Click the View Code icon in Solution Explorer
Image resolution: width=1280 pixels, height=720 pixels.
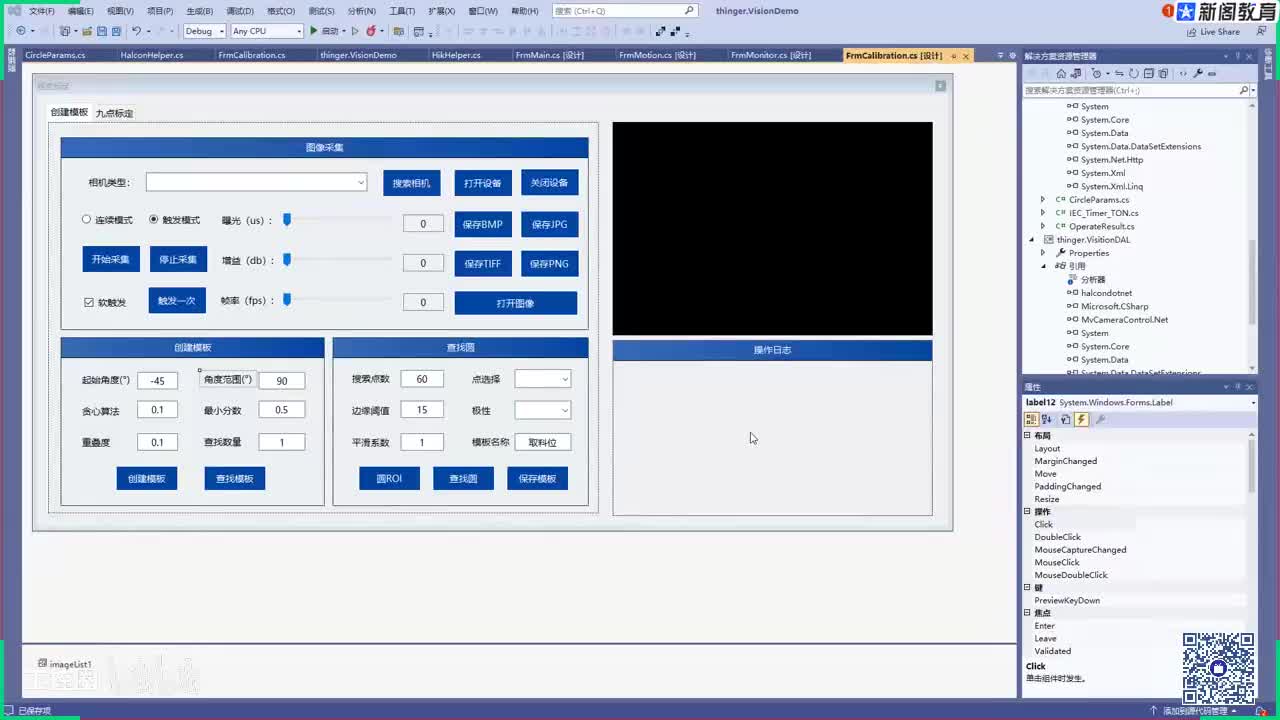[1184, 73]
